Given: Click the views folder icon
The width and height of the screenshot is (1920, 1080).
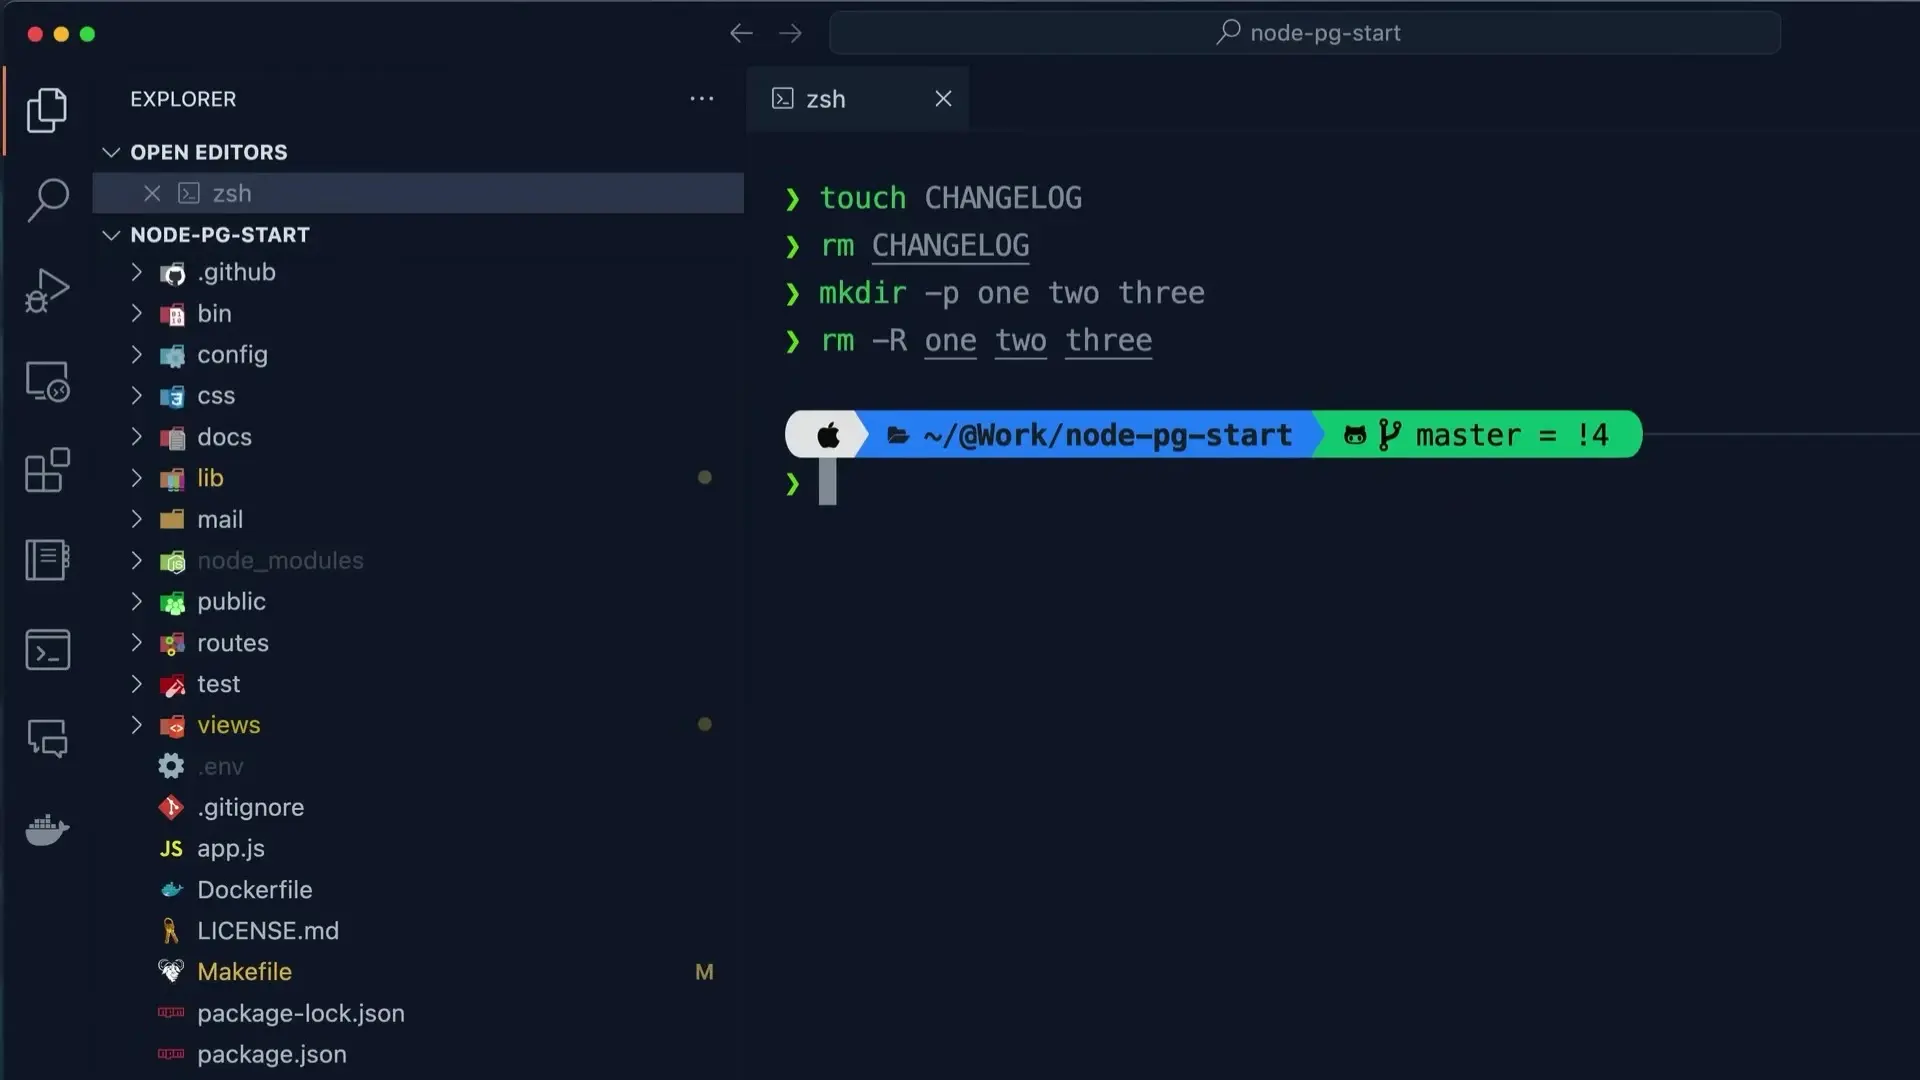Looking at the screenshot, I should [x=172, y=726].
